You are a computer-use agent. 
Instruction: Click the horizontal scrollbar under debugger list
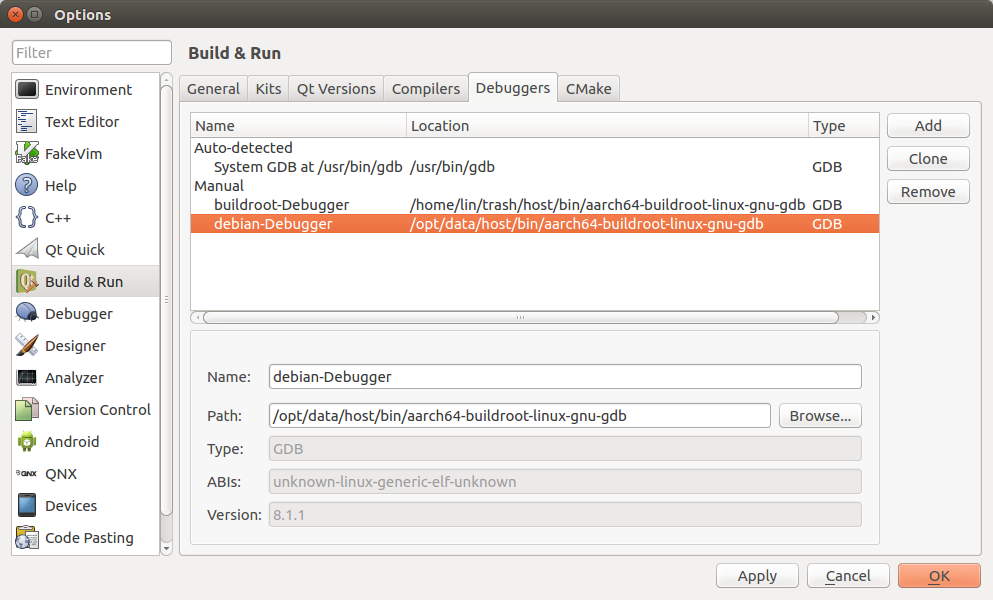click(x=520, y=318)
